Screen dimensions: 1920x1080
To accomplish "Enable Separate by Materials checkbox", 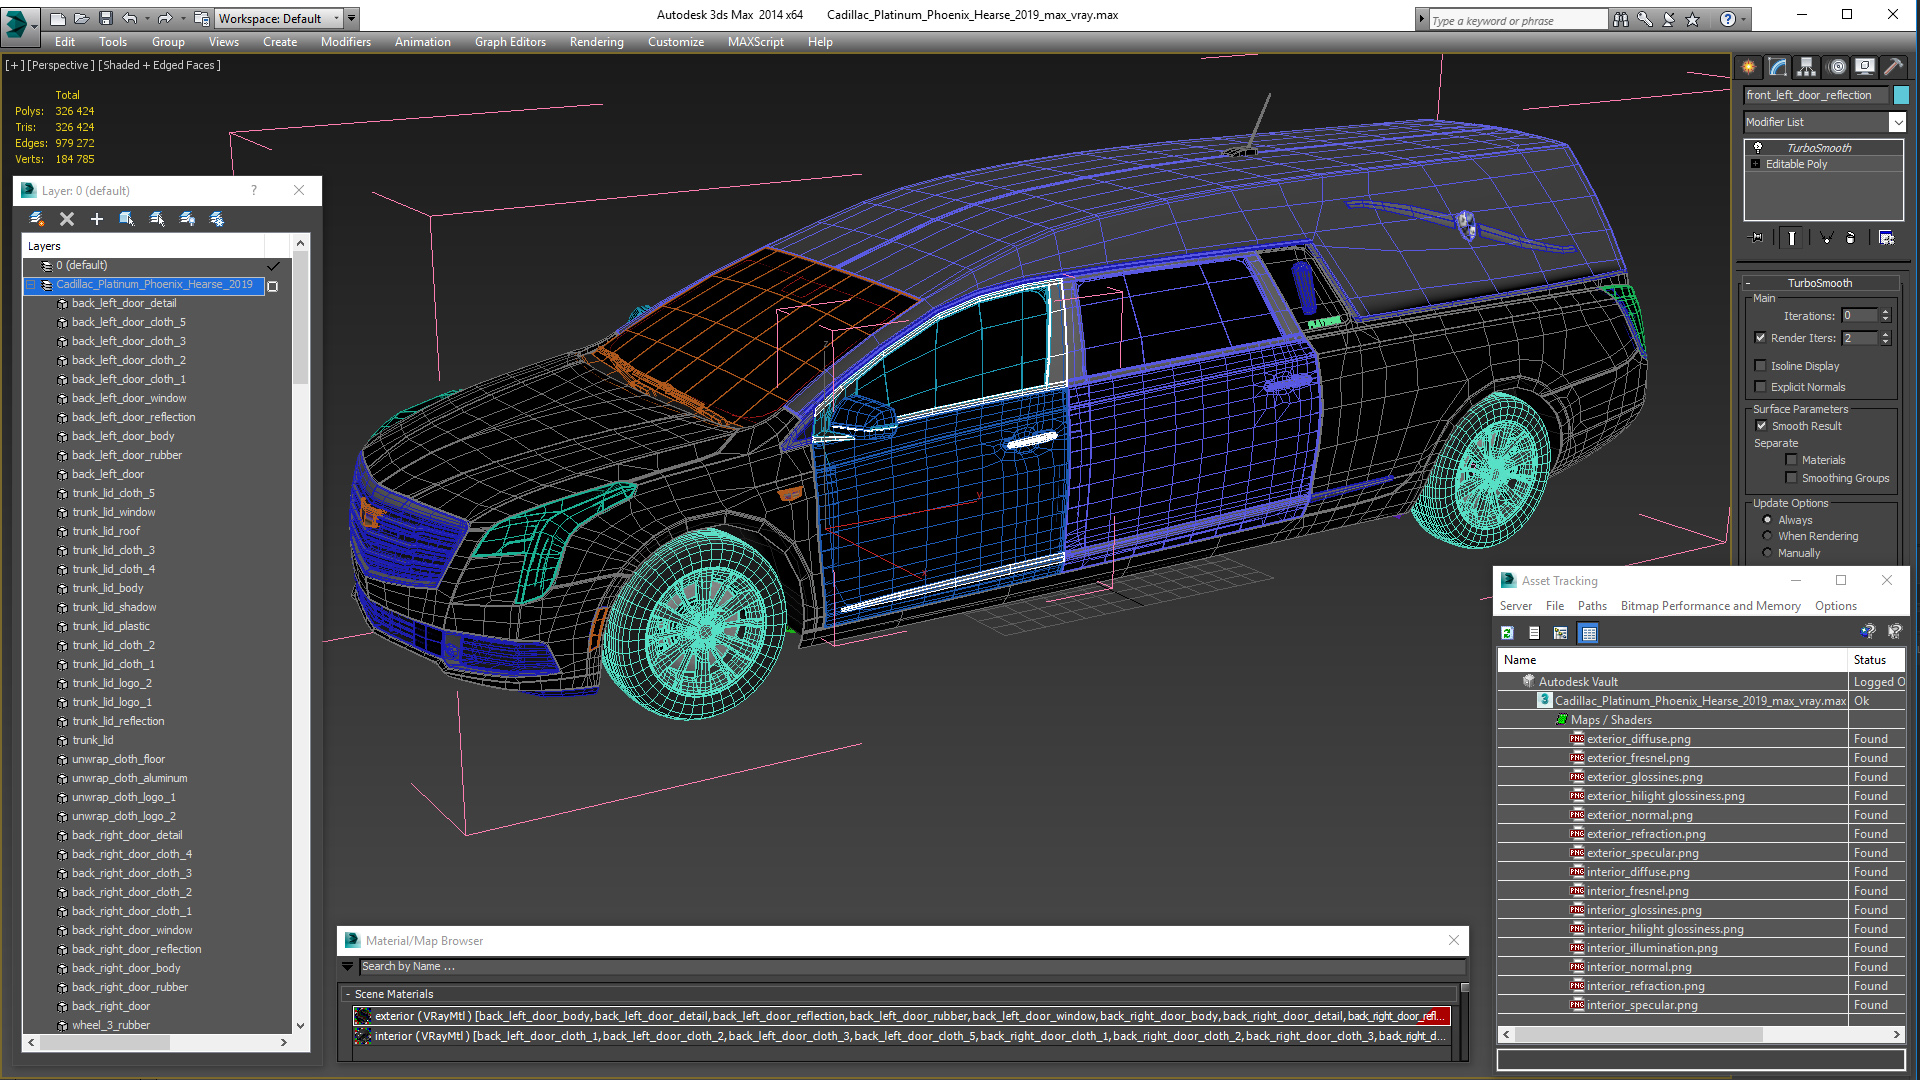I will 1791,460.
